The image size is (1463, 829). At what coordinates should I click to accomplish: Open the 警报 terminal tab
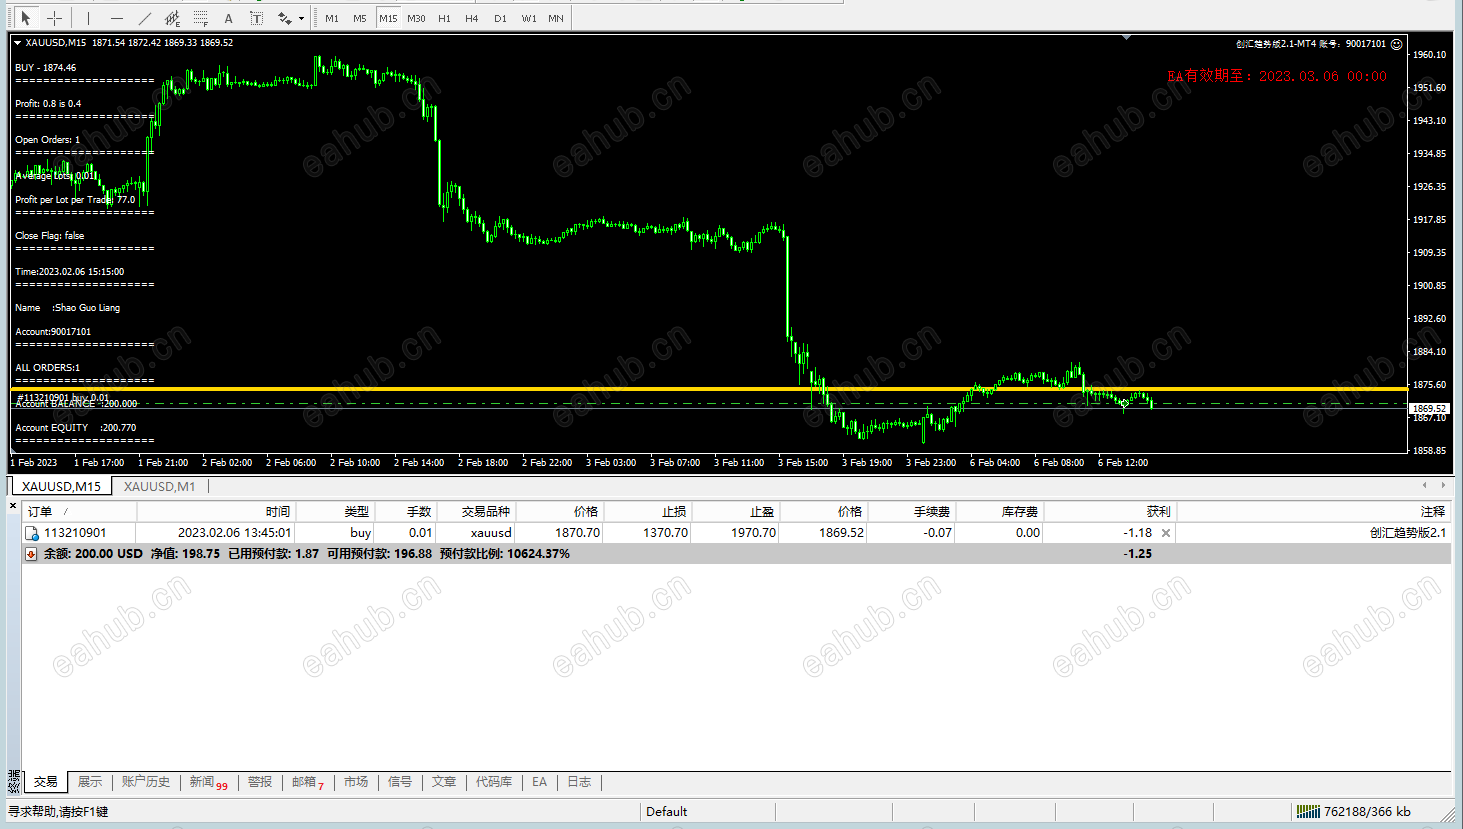click(x=260, y=782)
